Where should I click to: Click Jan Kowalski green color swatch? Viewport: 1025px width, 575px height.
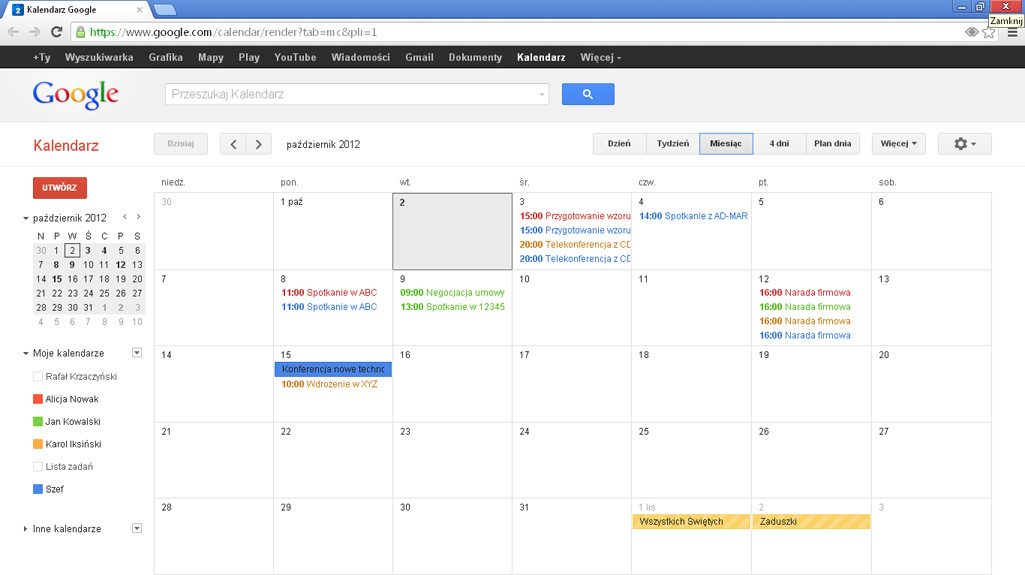click(38, 421)
